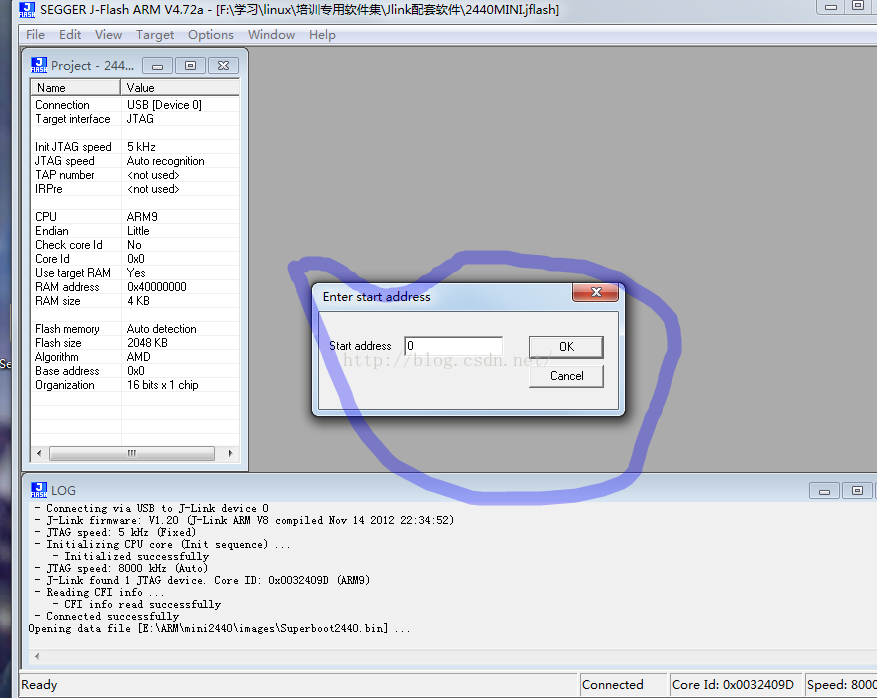Screen dimensions: 877x698
Task: Select the CPU row
Action: [x=135, y=216]
